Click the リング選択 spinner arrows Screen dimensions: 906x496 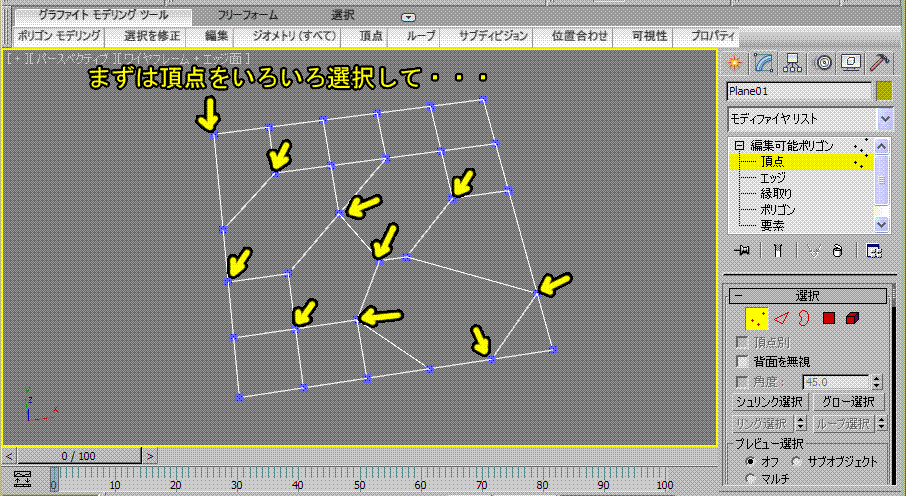[x=801, y=423]
